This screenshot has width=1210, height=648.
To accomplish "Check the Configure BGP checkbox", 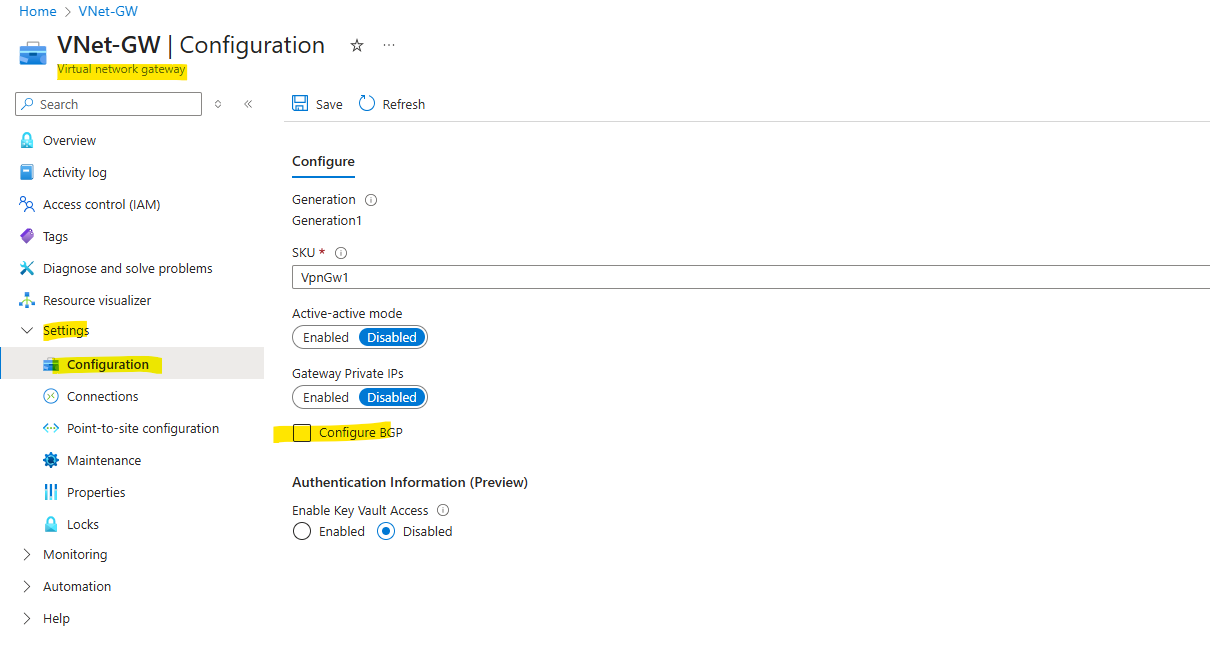I will [302, 432].
